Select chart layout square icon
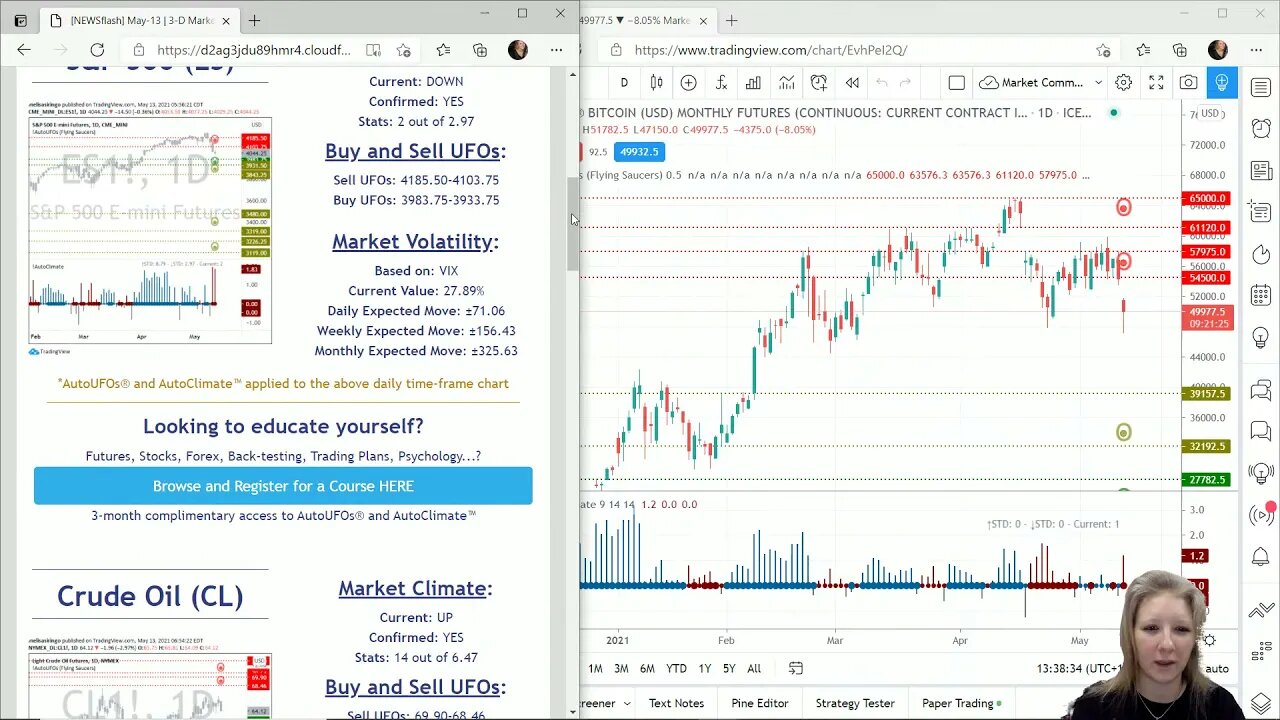Viewport: 1280px width, 720px height. [956, 83]
